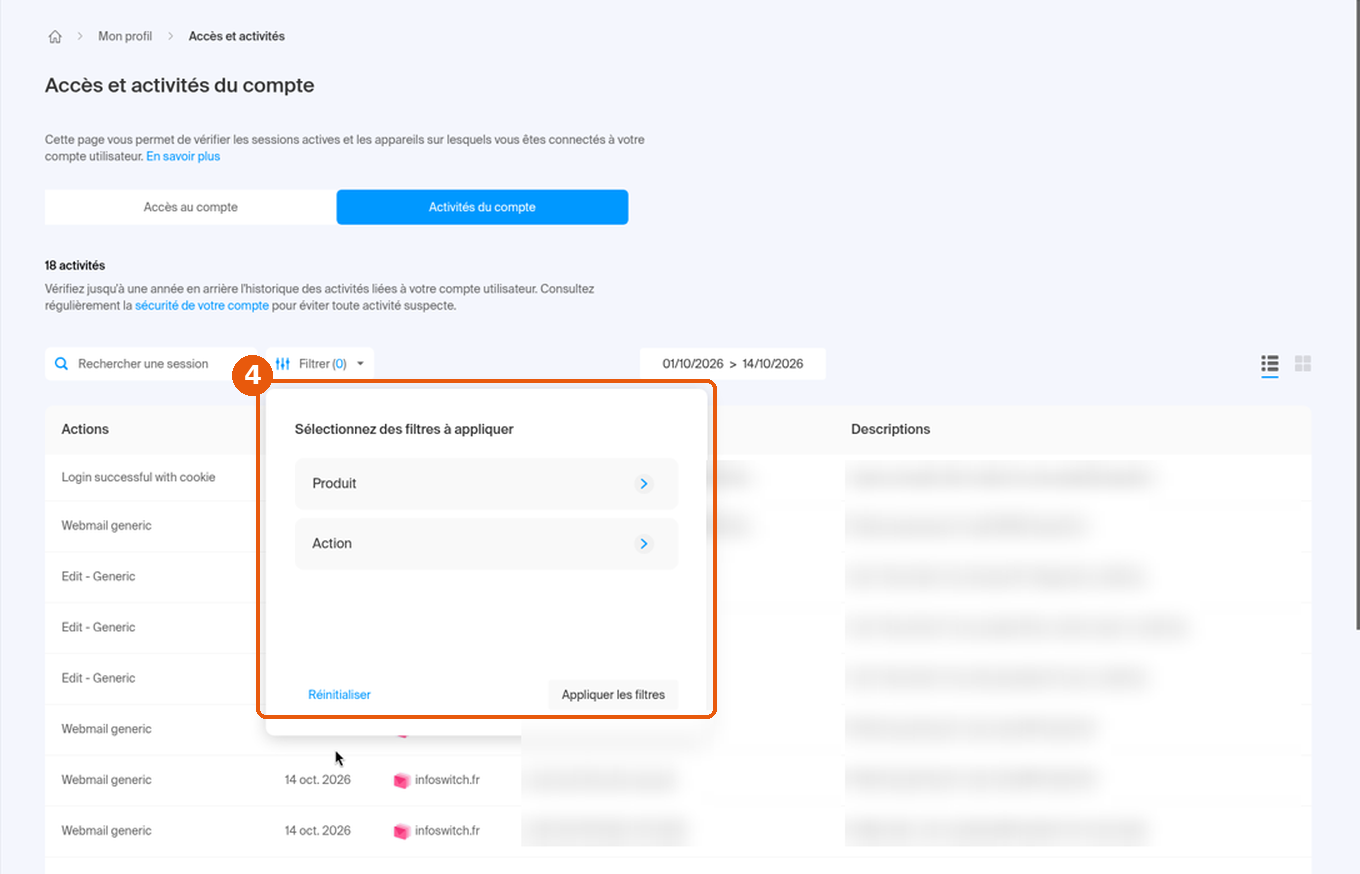Open the Mon profil breadcrumb

click(x=125, y=36)
